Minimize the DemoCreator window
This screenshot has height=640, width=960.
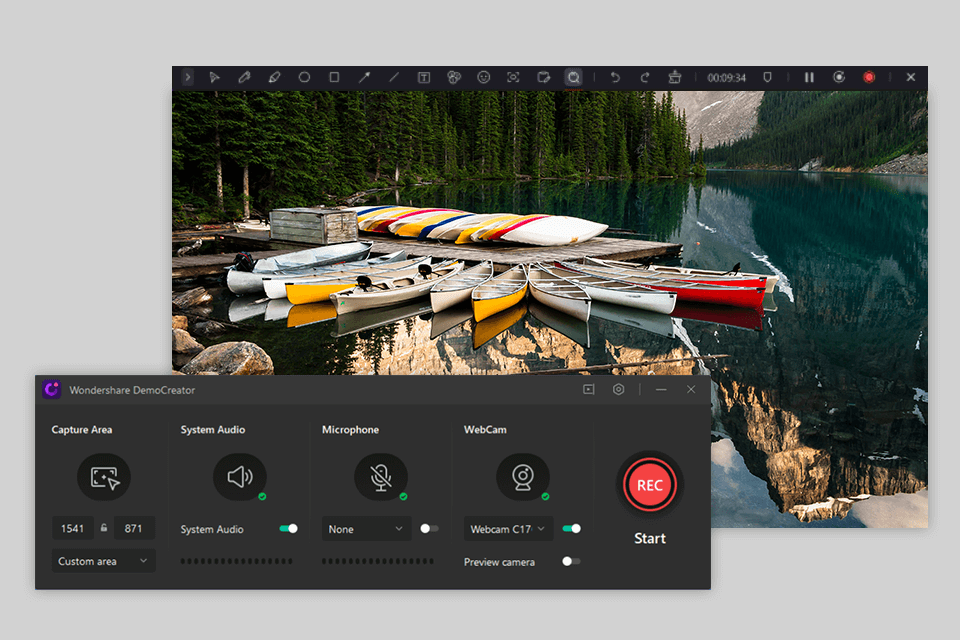(661, 390)
